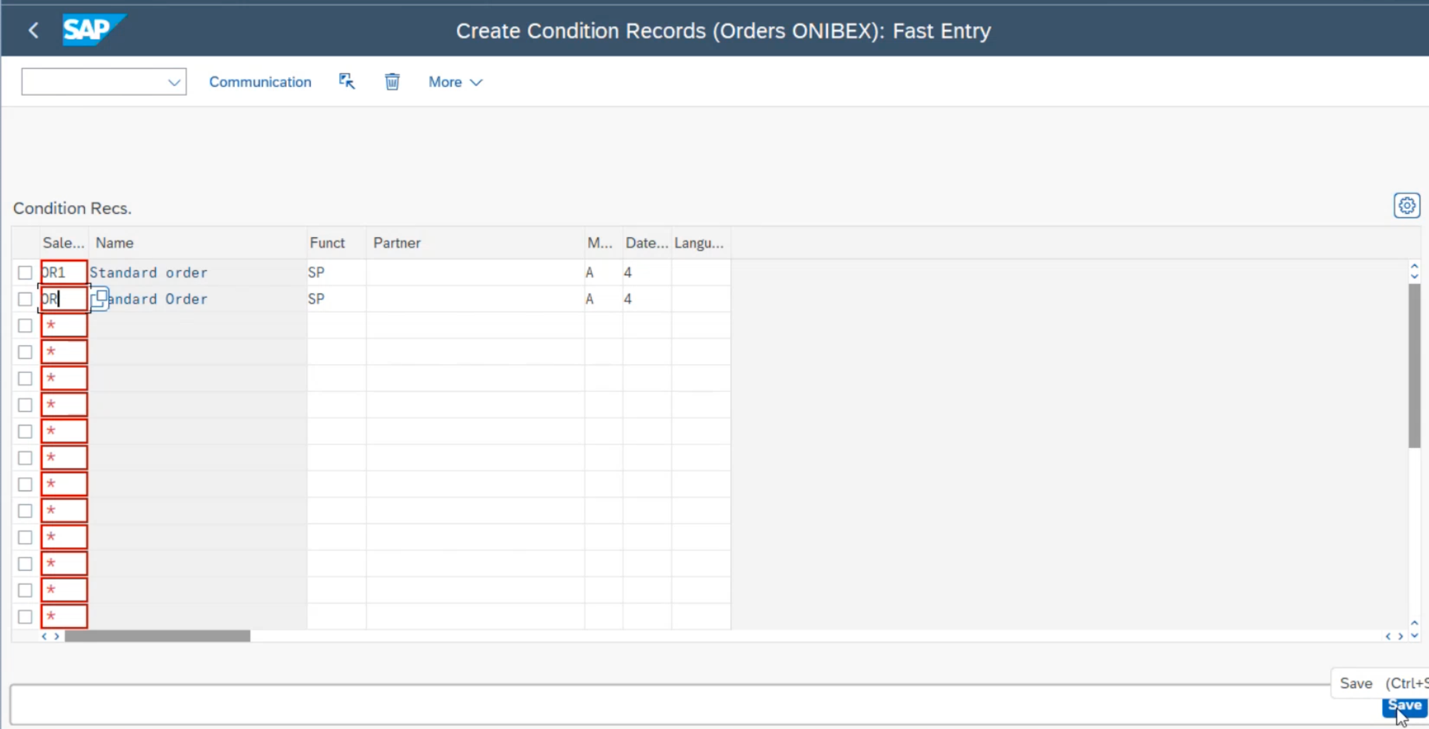Click the Language column header

click(699, 243)
